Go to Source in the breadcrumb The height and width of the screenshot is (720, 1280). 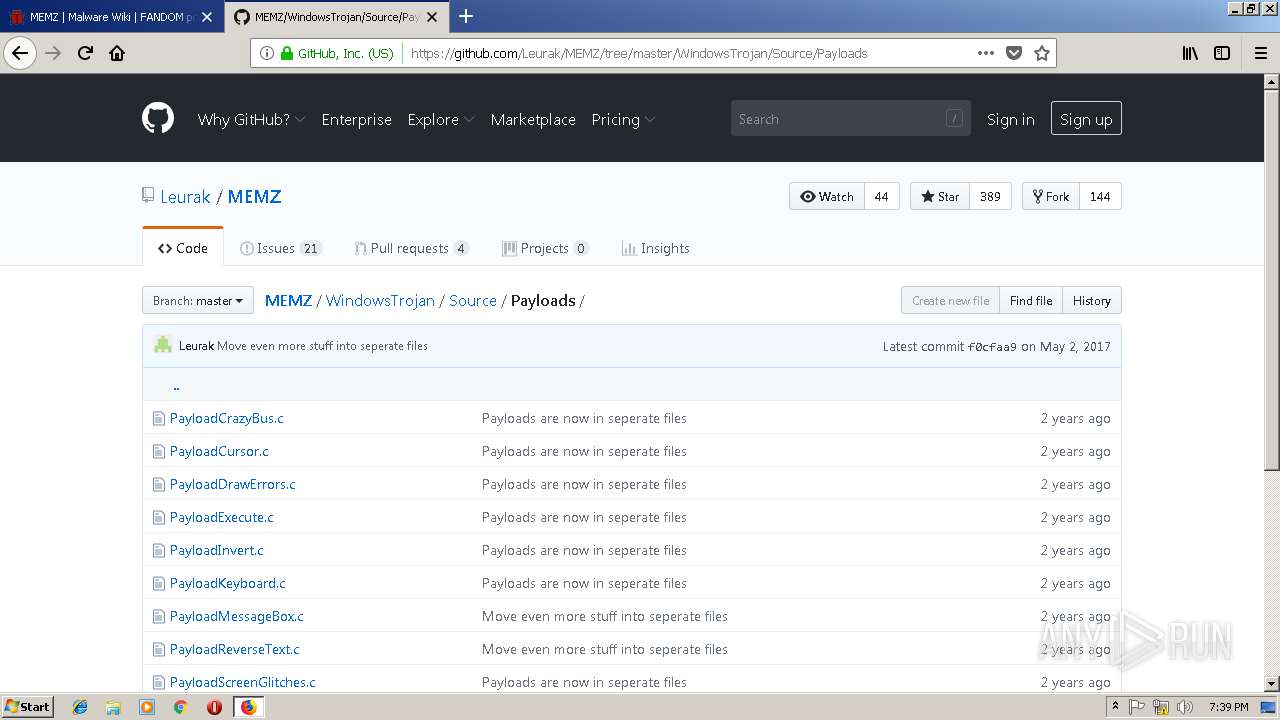(x=473, y=300)
